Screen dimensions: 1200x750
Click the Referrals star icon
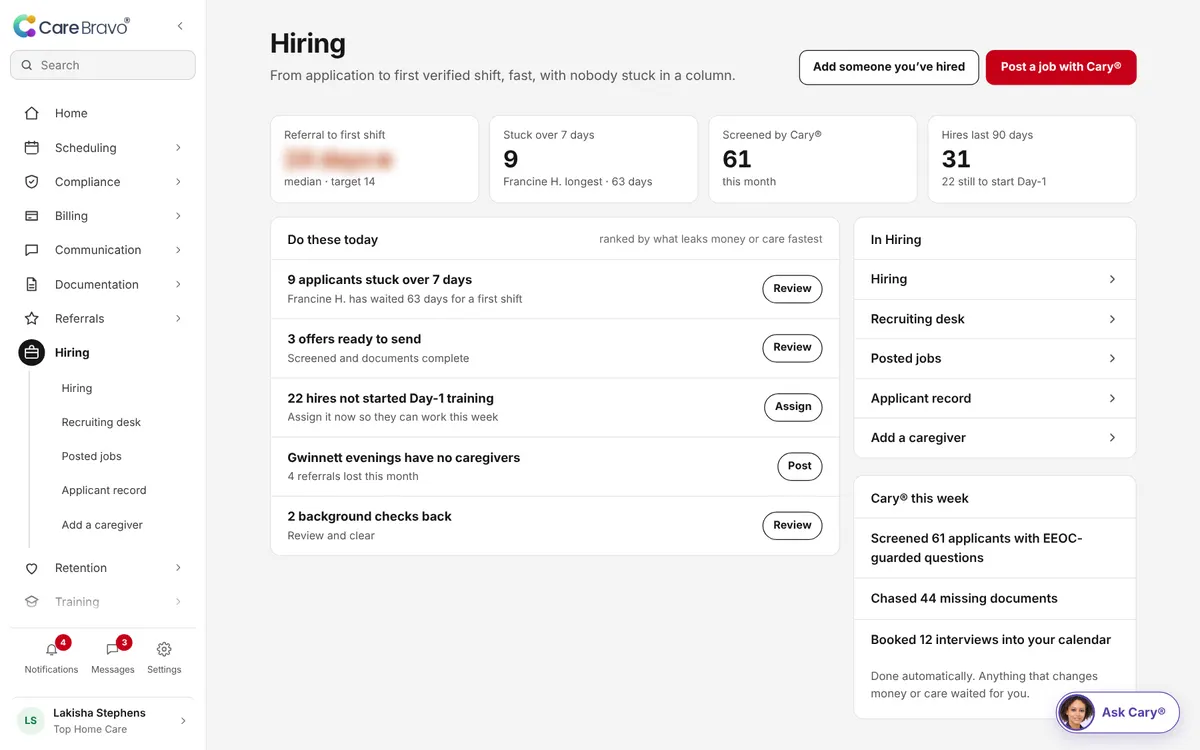click(x=32, y=318)
